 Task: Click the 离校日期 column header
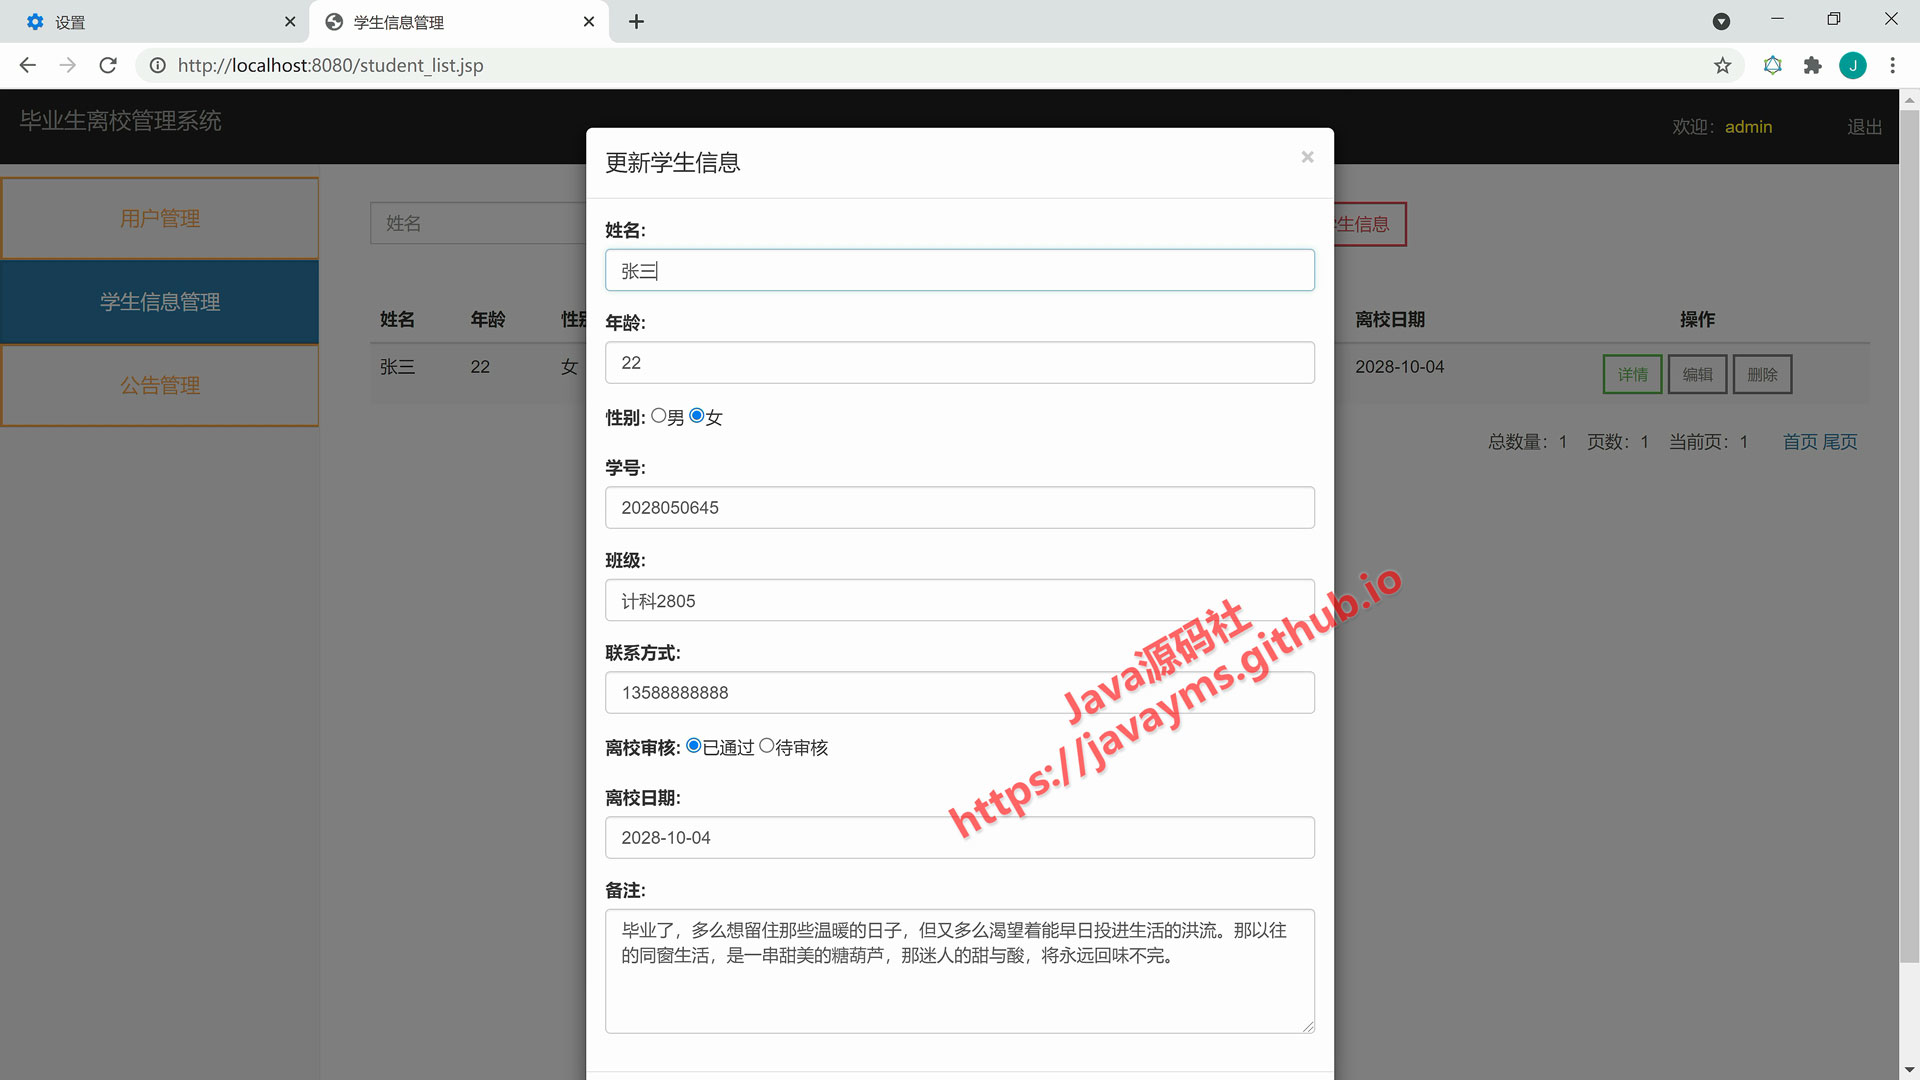tap(1390, 319)
